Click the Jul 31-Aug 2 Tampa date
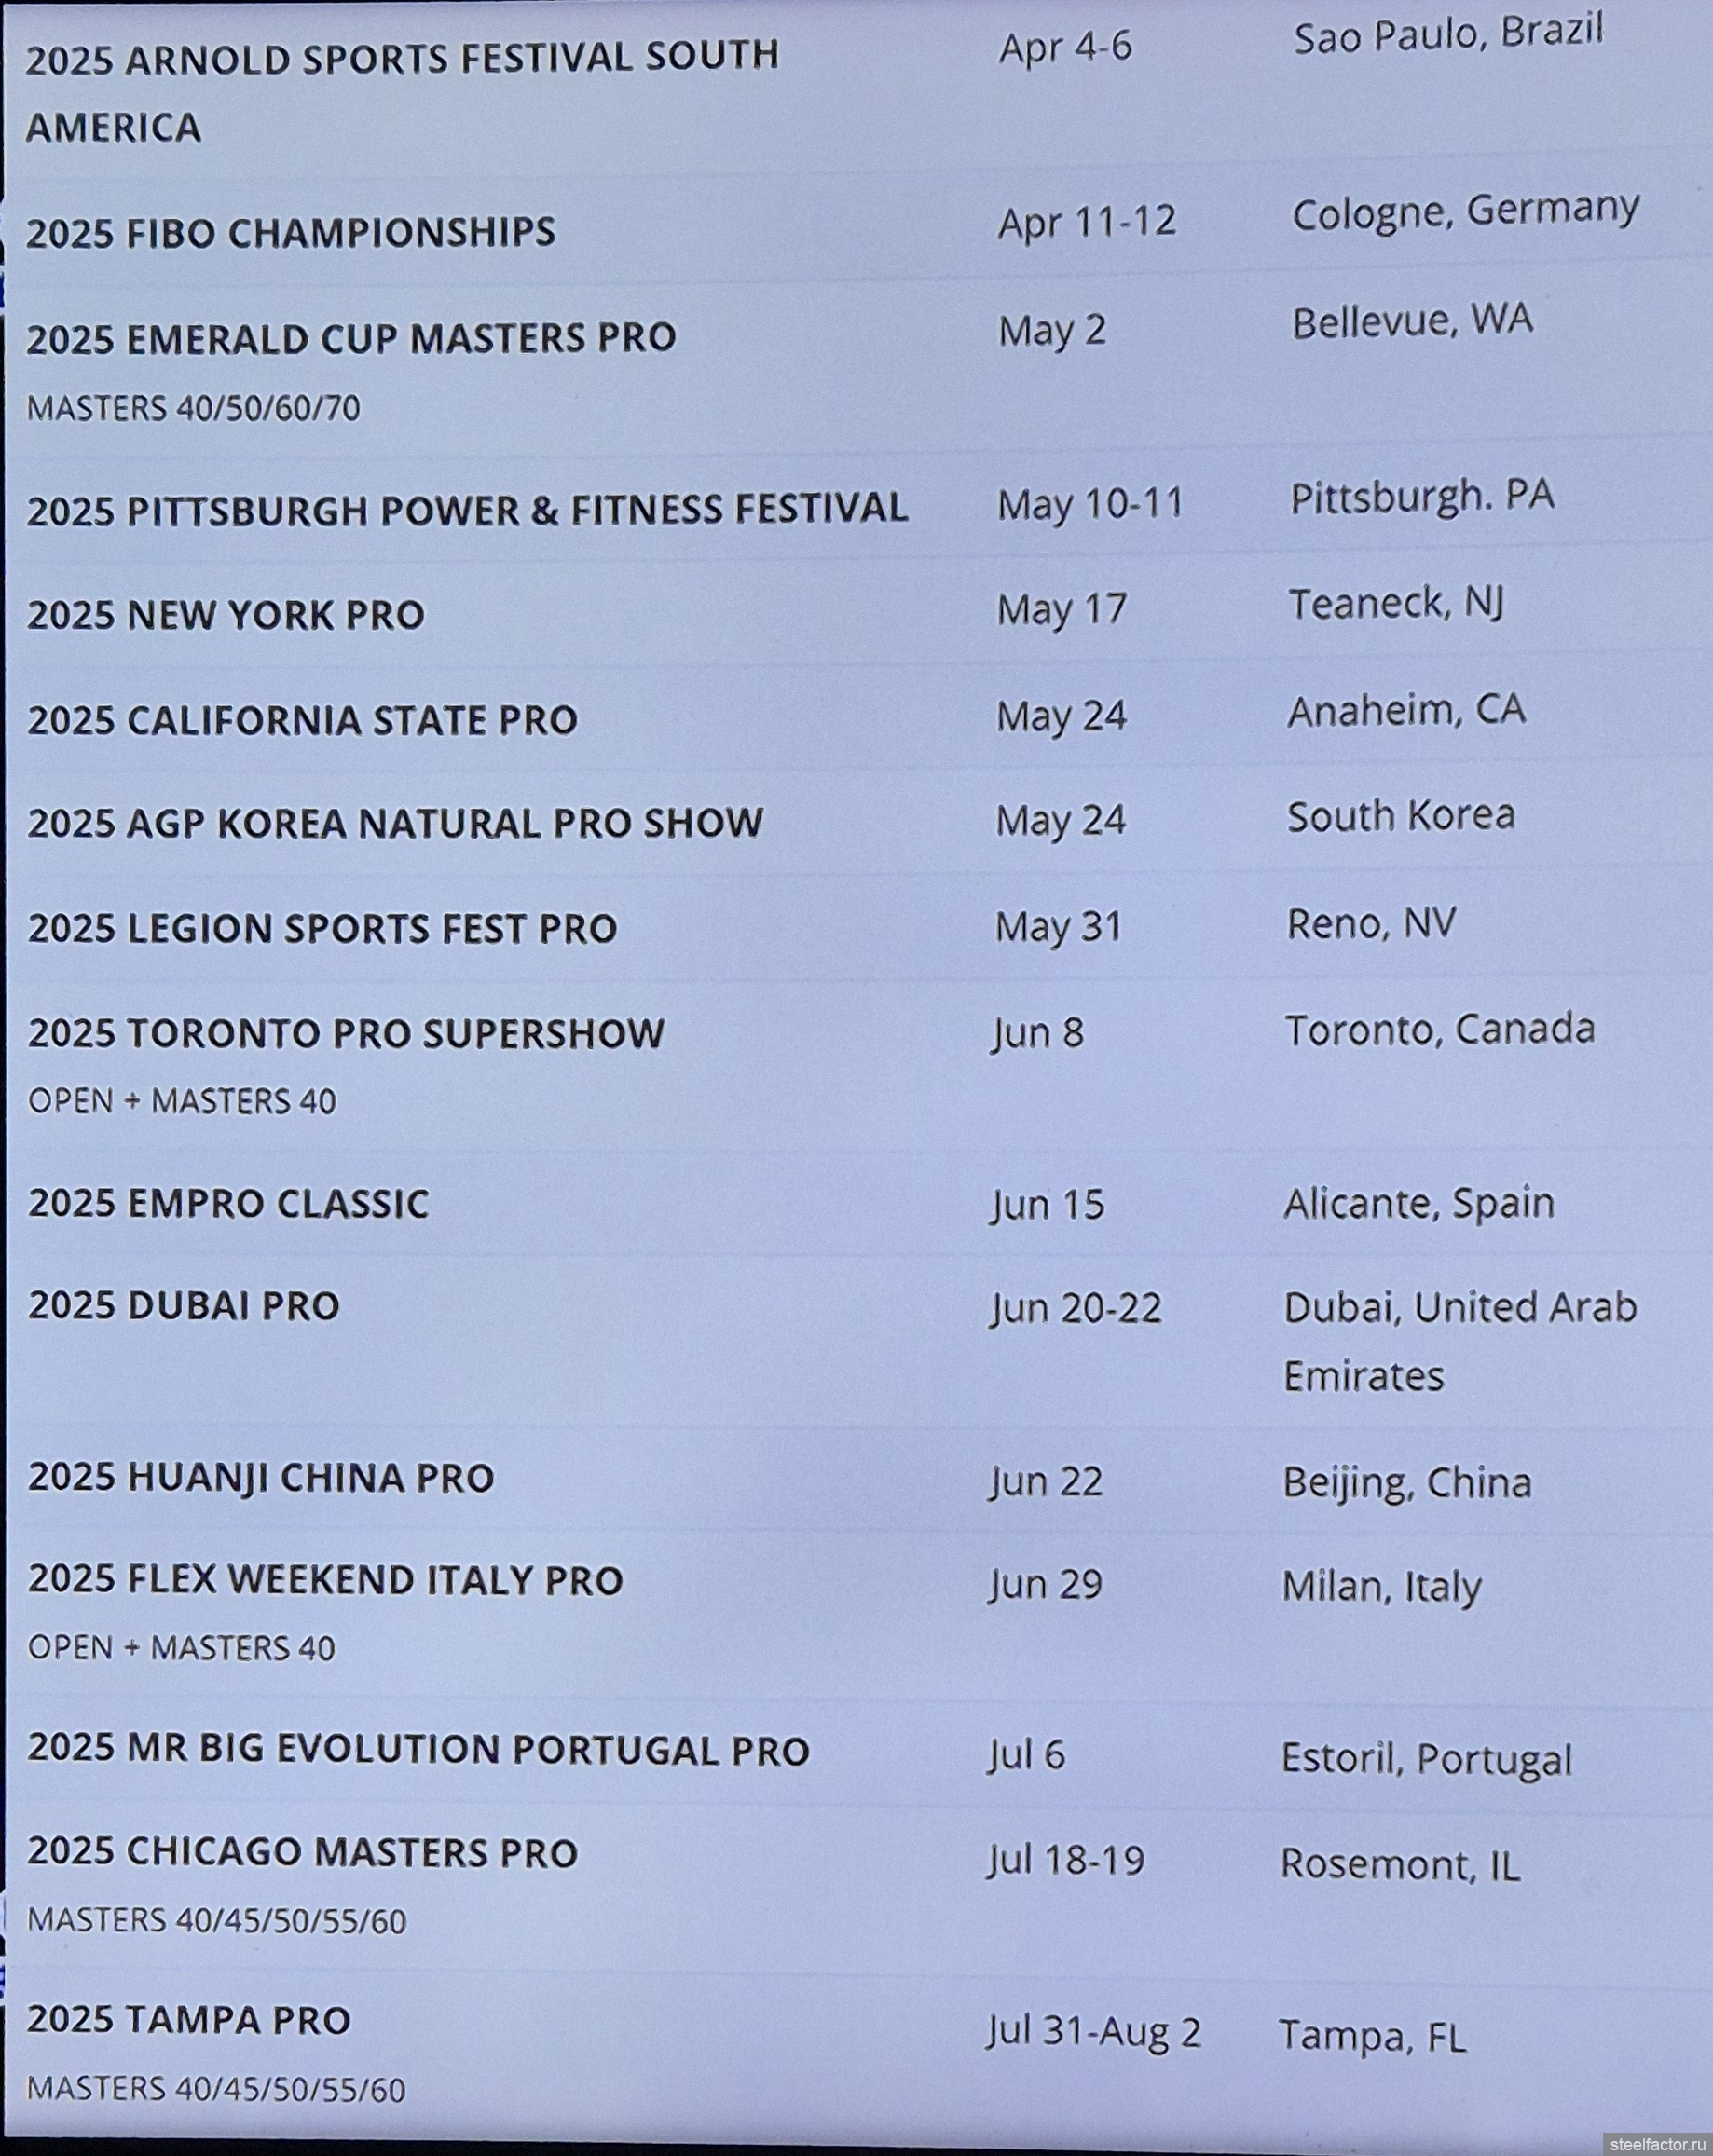Image resolution: width=1713 pixels, height=2156 pixels. tap(1094, 2033)
